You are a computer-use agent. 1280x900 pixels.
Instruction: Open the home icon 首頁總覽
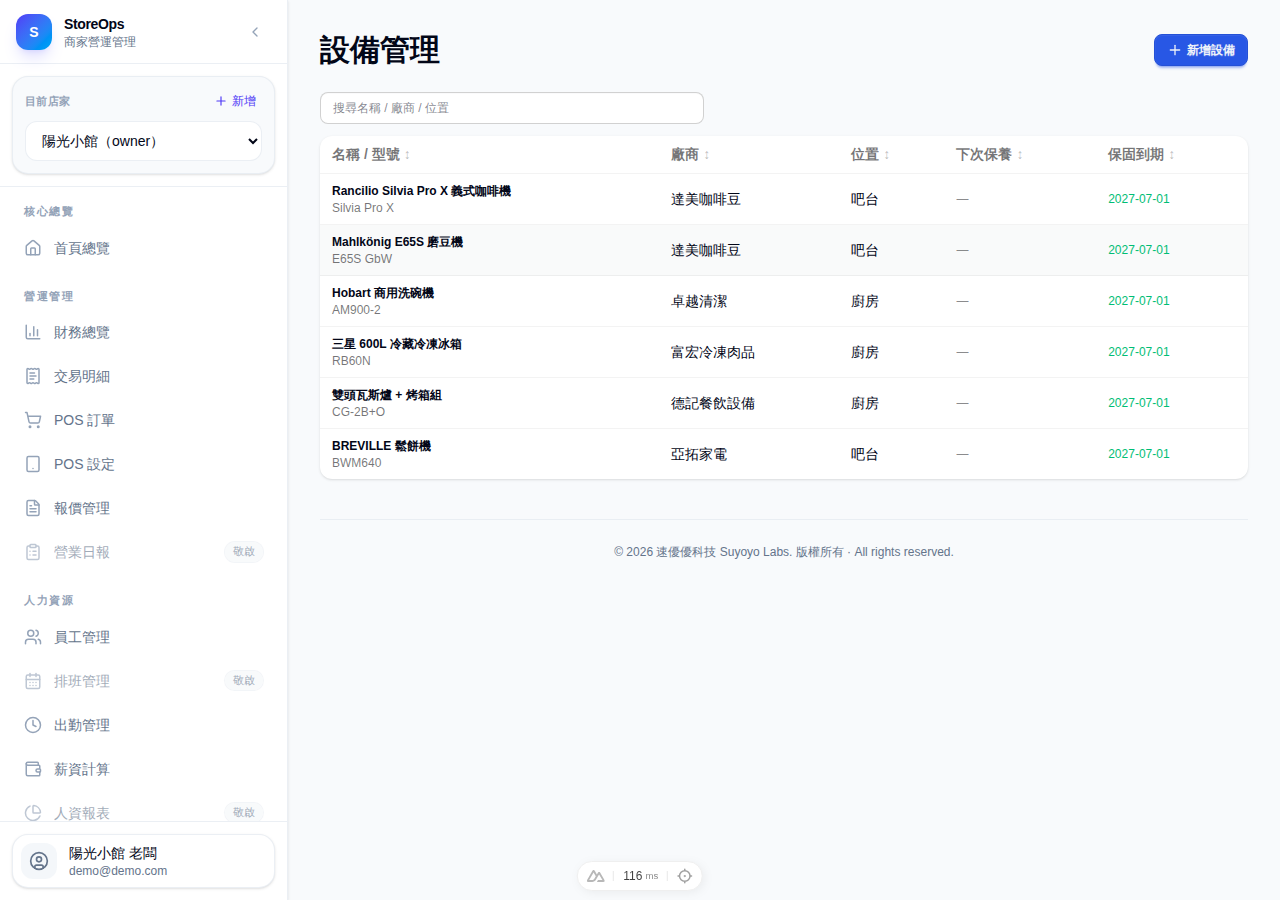coord(33,248)
